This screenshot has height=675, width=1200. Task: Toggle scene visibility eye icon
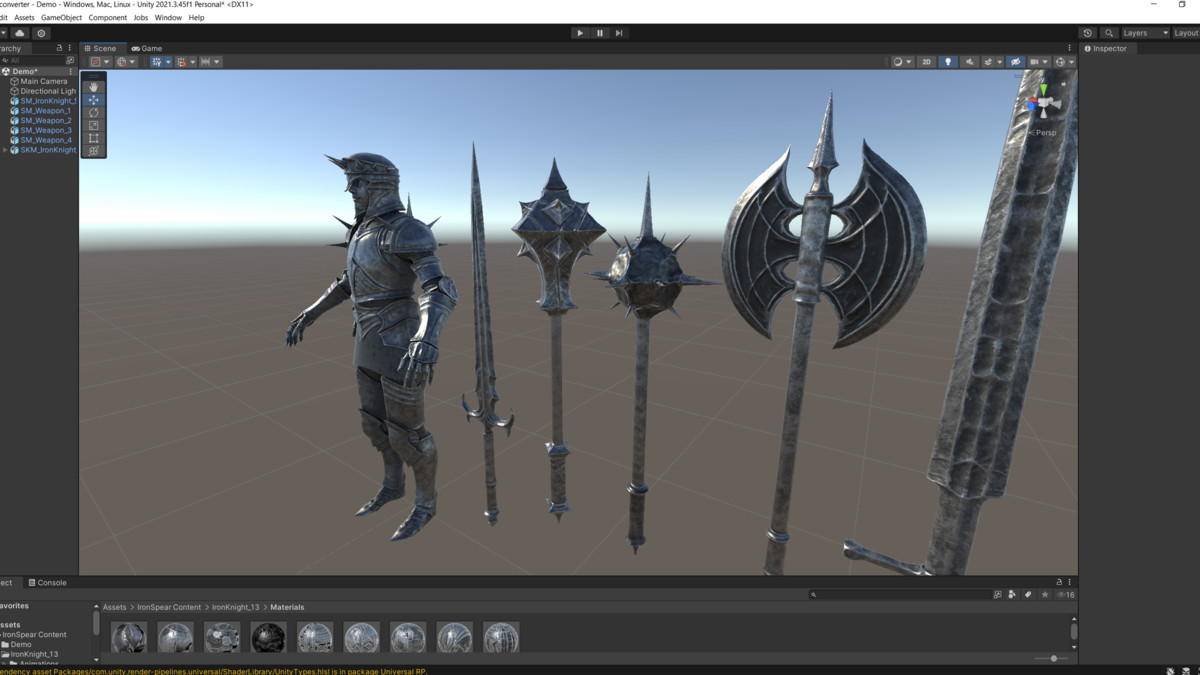pos(1015,62)
